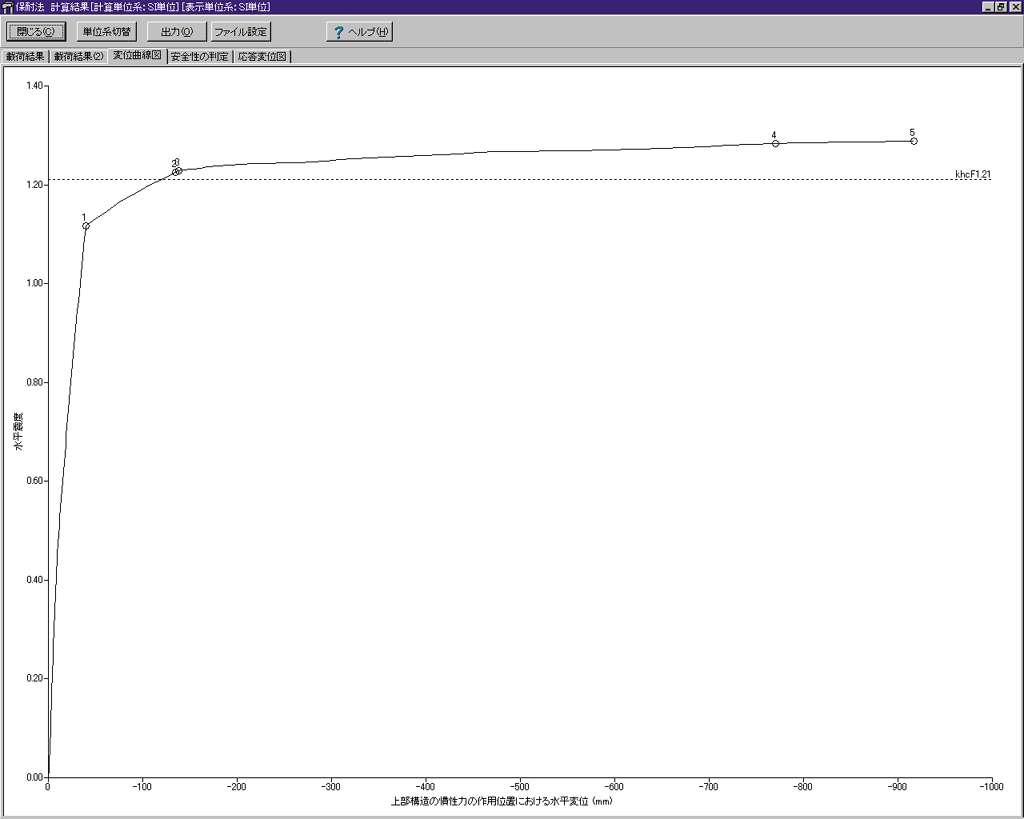
Task: Go to the 安全性の判定 tab
Action: click(199, 57)
